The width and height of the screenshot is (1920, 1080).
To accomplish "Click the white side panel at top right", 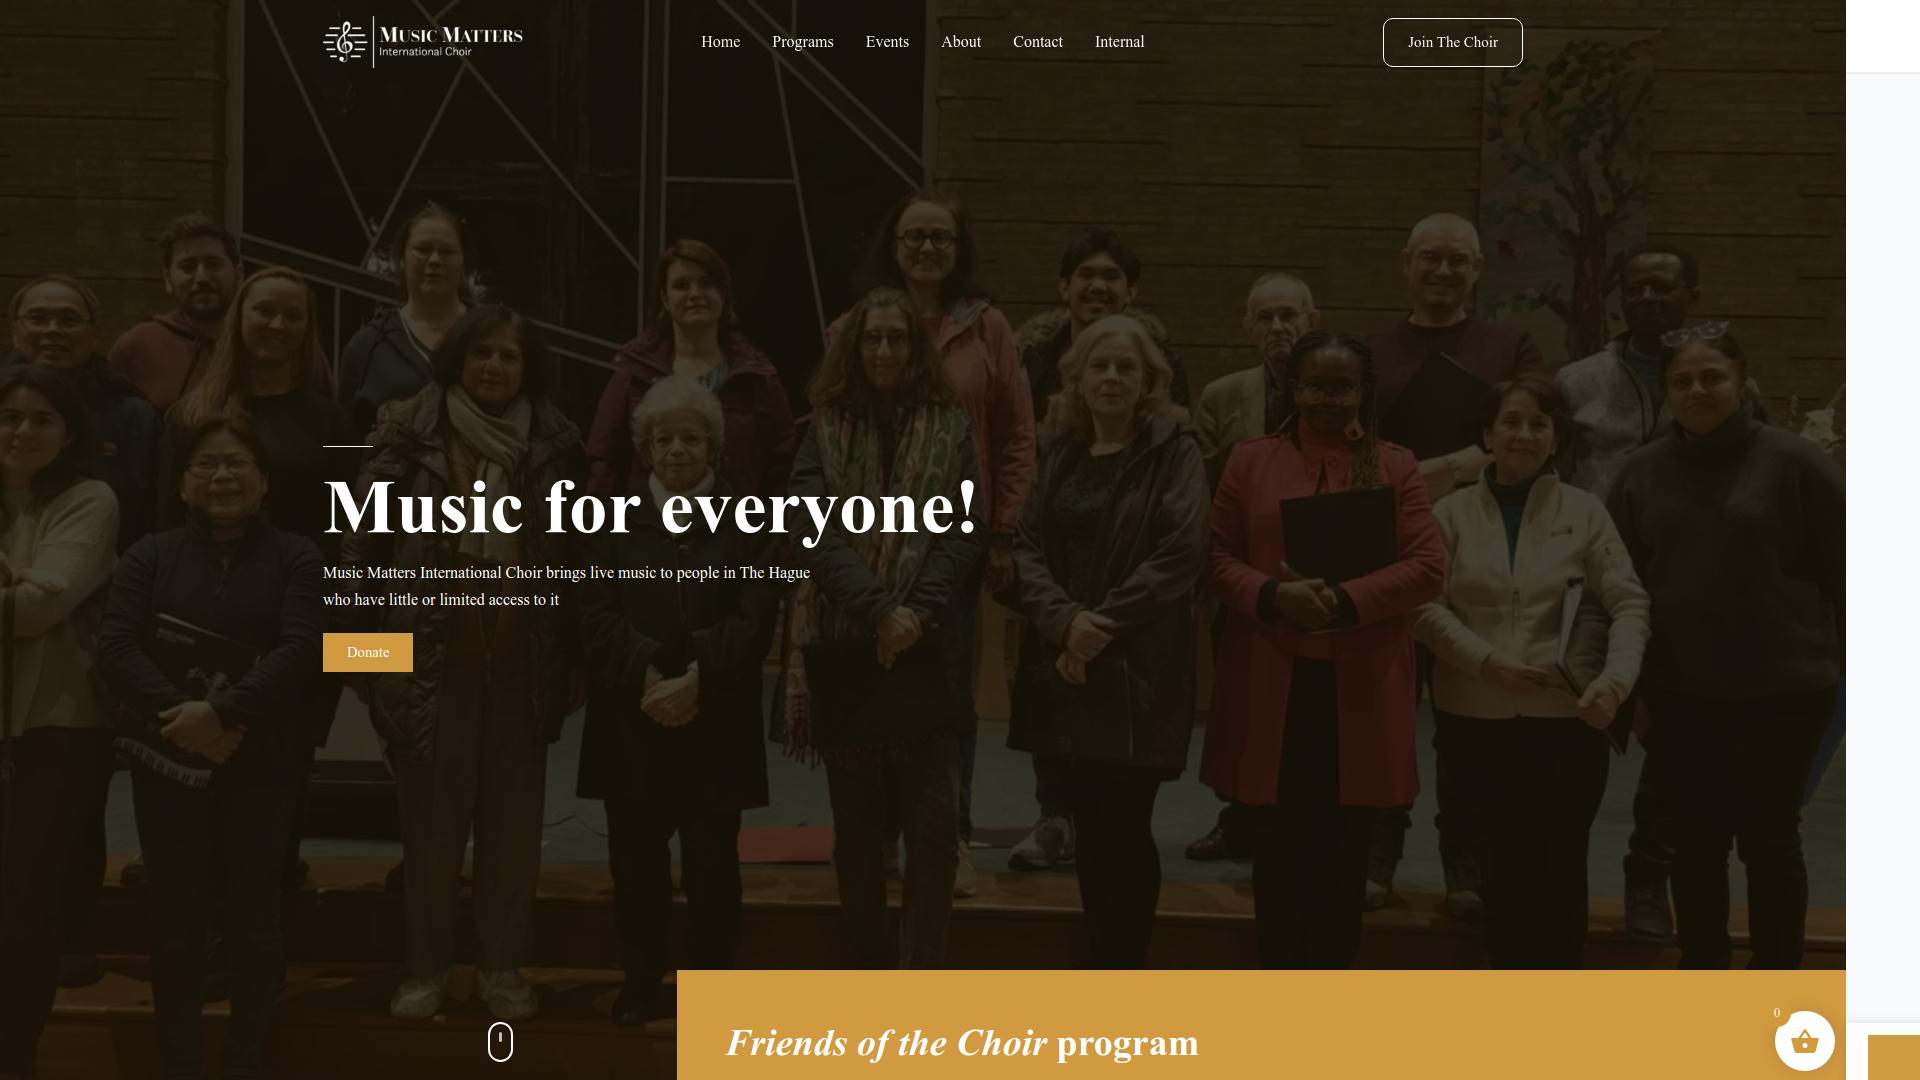I will pos(1883,36).
